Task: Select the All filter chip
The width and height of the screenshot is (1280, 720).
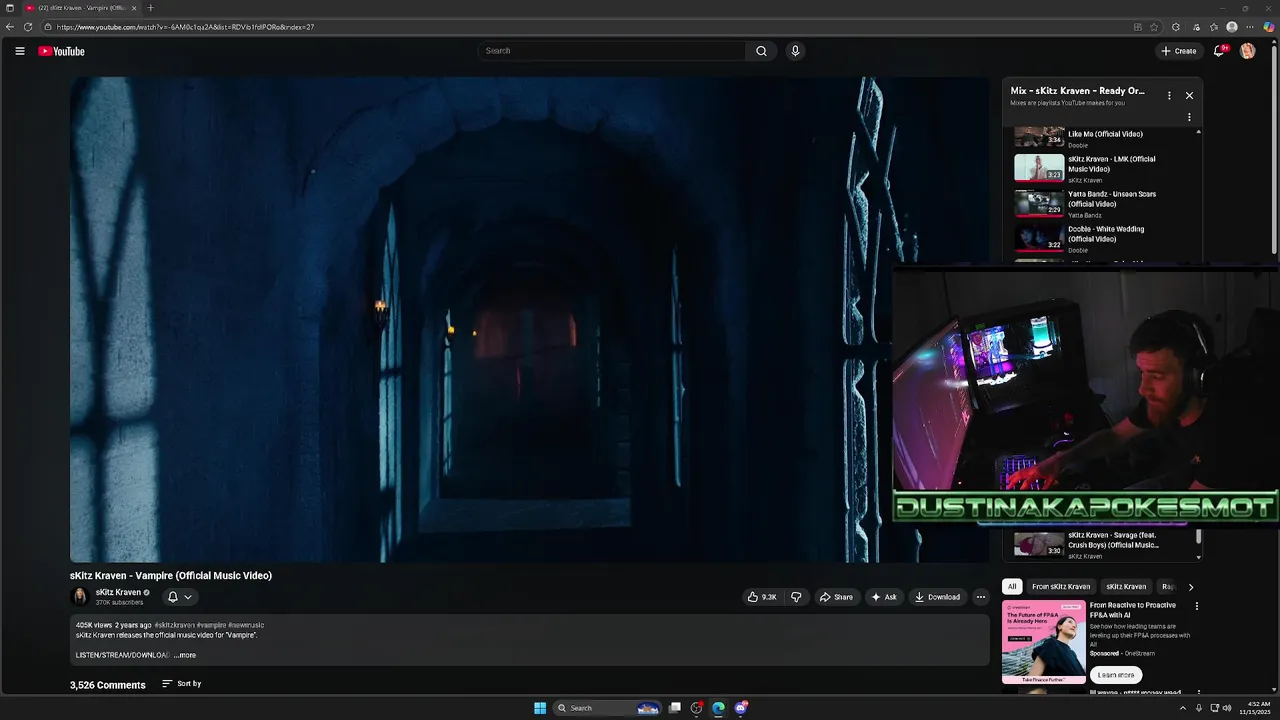Action: [1012, 587]
